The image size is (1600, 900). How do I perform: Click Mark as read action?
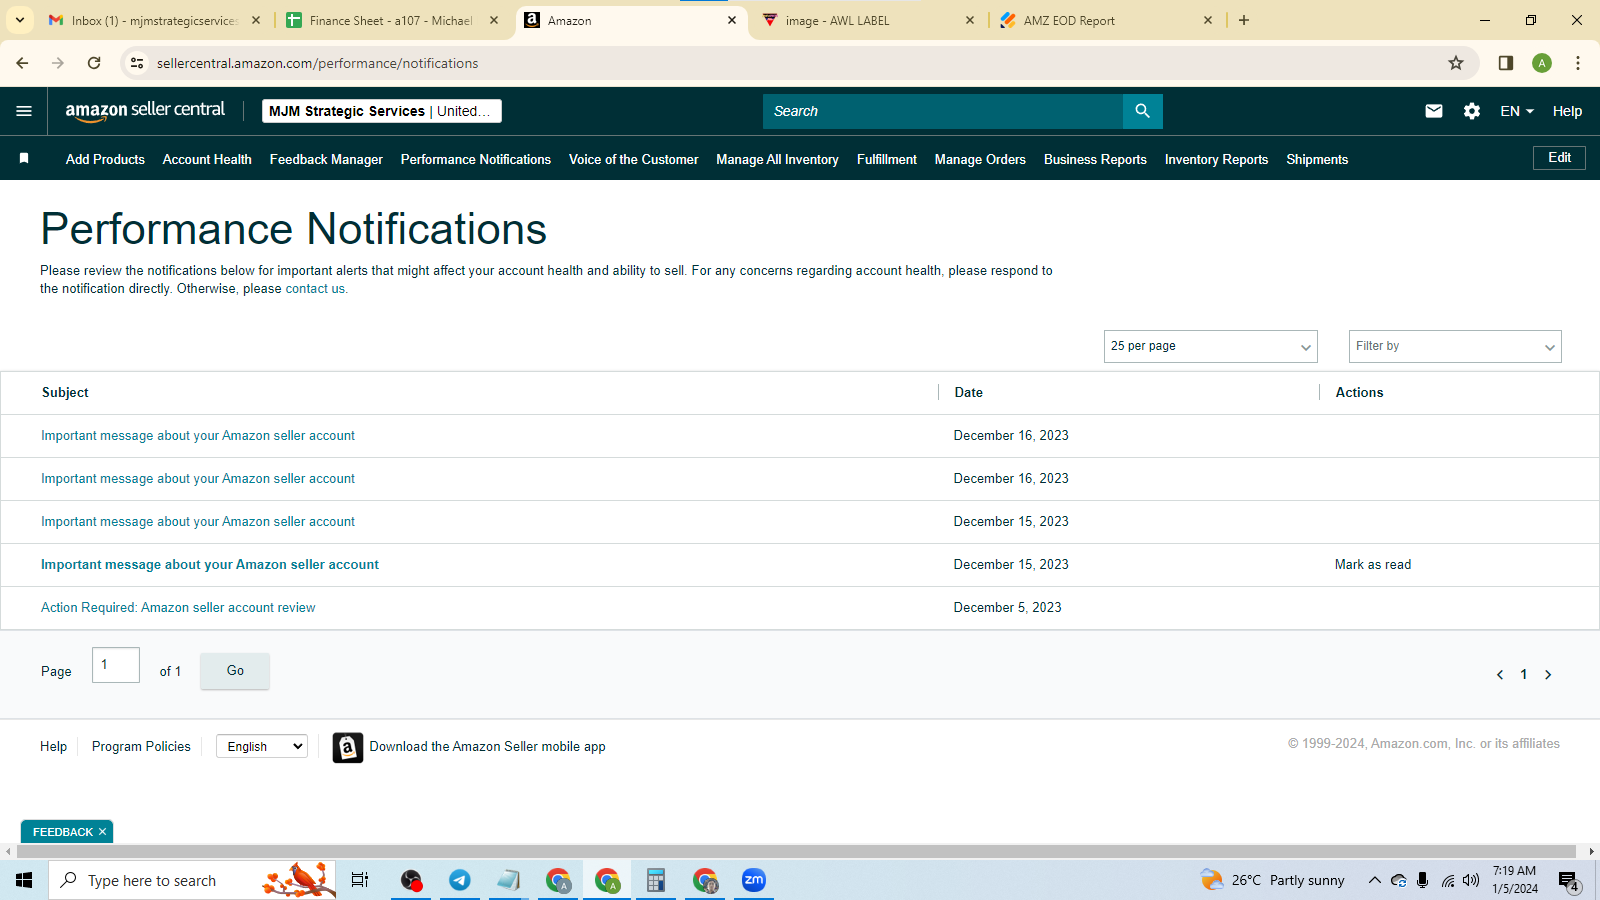tap(1373, 565)
